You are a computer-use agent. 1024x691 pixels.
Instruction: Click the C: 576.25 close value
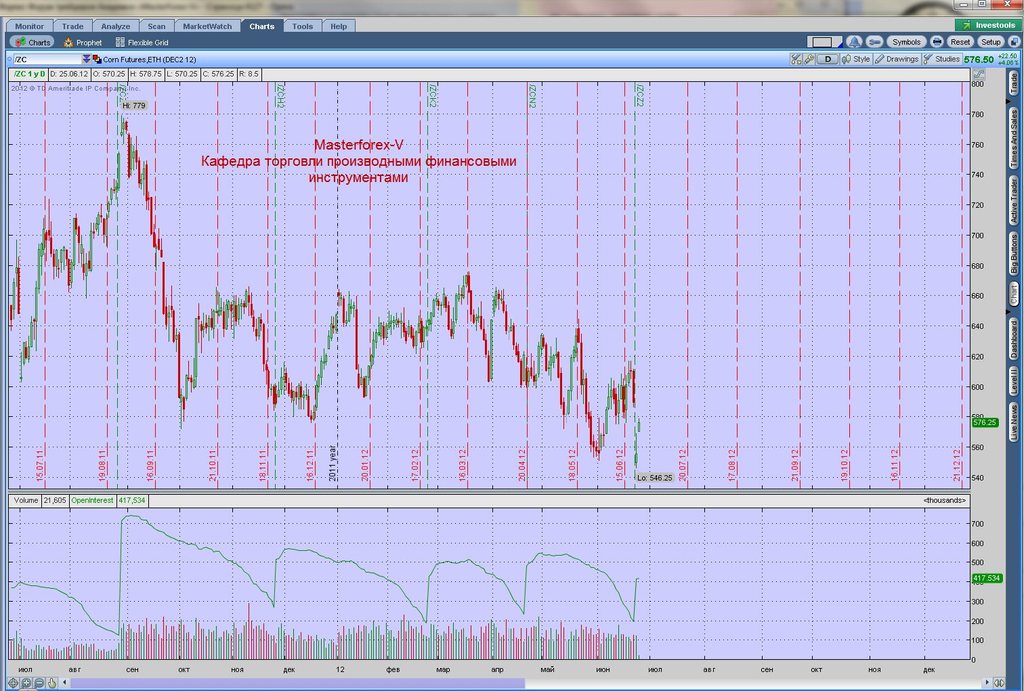[x=218, y=74]
